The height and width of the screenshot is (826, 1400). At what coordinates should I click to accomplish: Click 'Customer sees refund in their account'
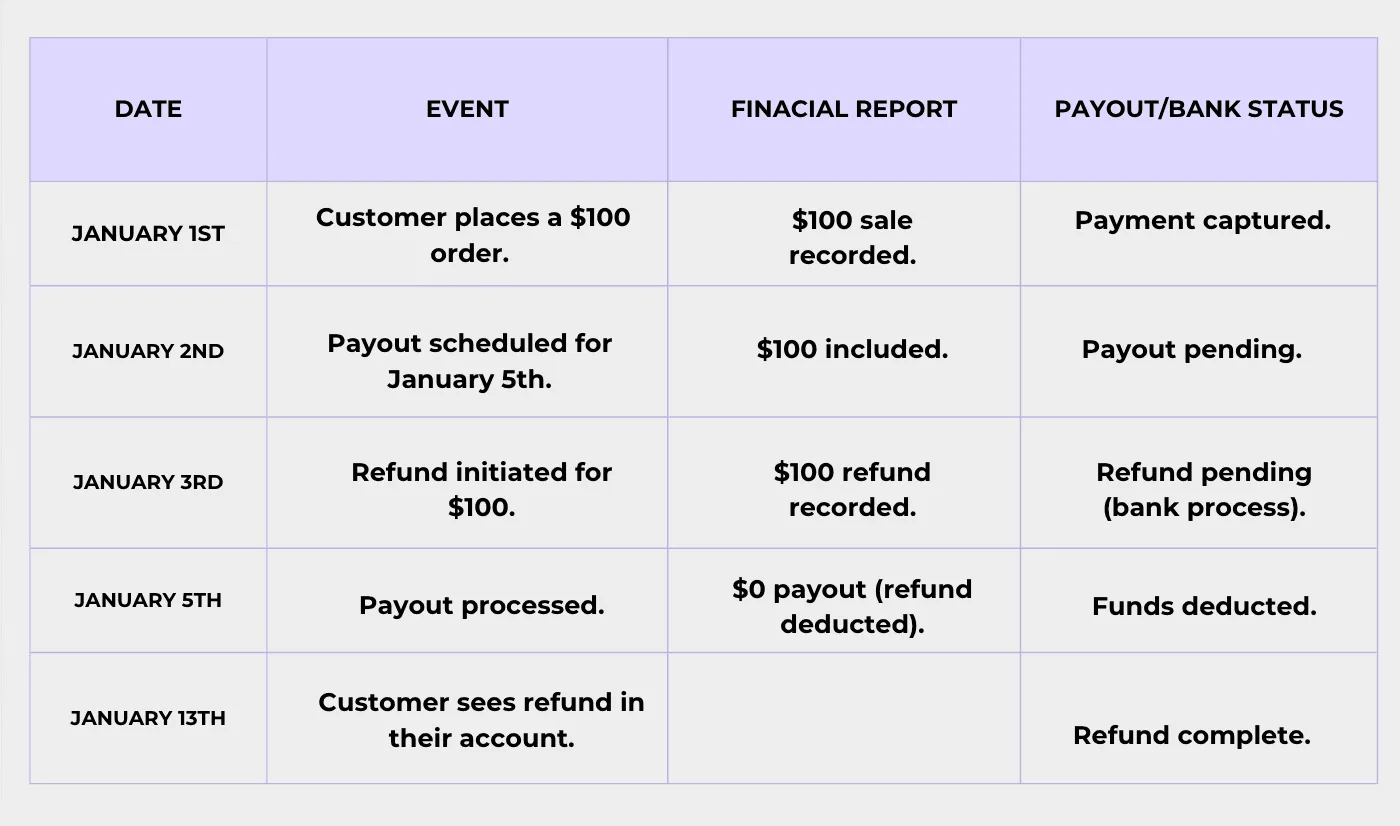tap(467, 718)
